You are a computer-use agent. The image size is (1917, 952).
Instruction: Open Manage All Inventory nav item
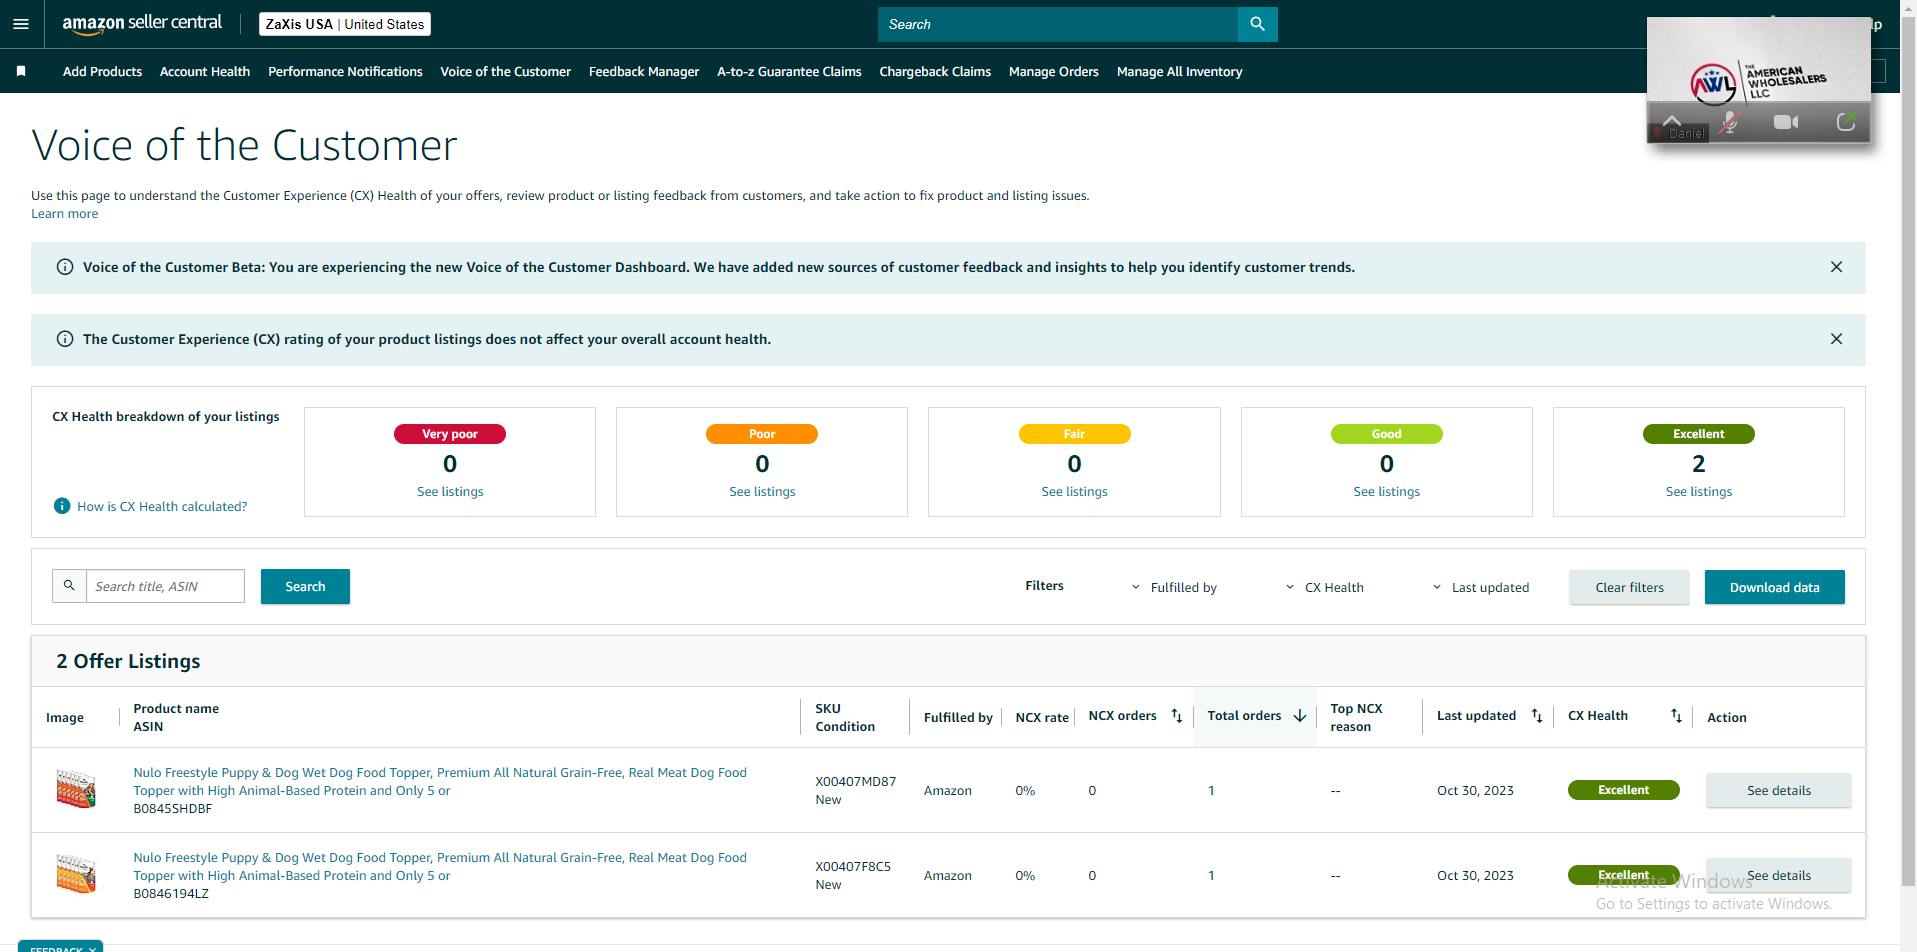pos(1180,71)
